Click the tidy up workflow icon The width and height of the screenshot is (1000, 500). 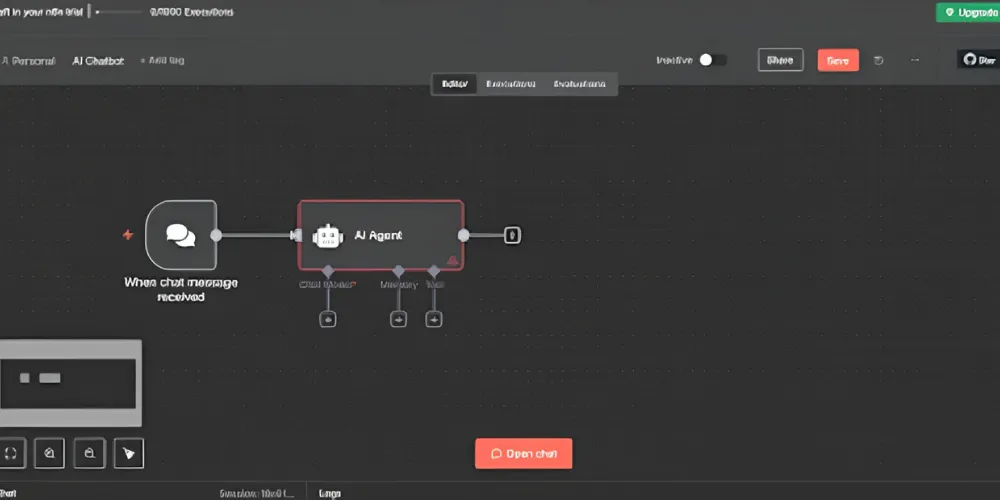point(129,453)
